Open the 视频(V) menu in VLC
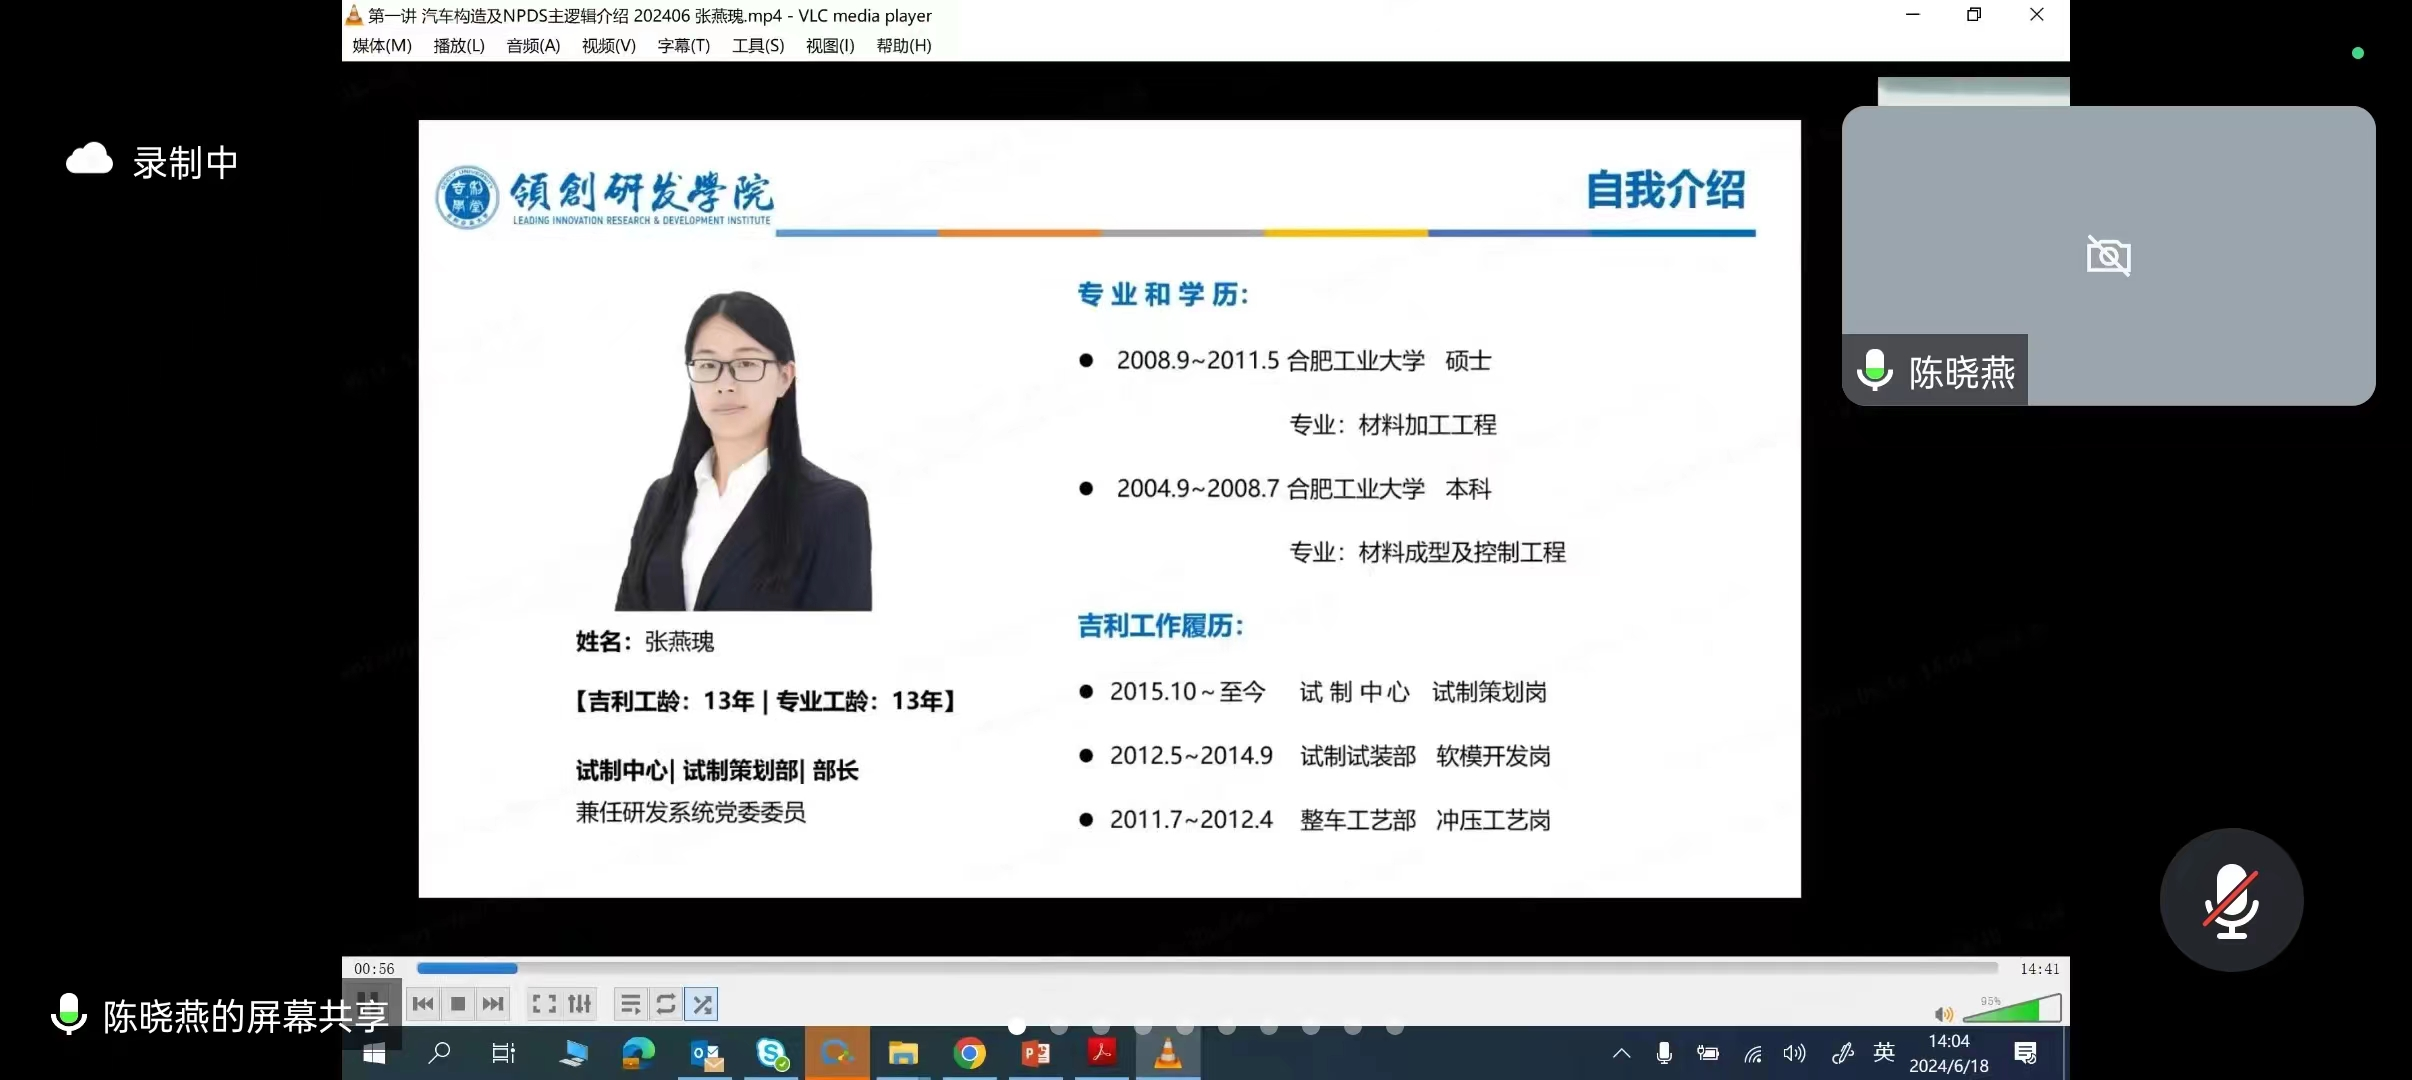The image size is (2412, 1080). click(609, 45)
